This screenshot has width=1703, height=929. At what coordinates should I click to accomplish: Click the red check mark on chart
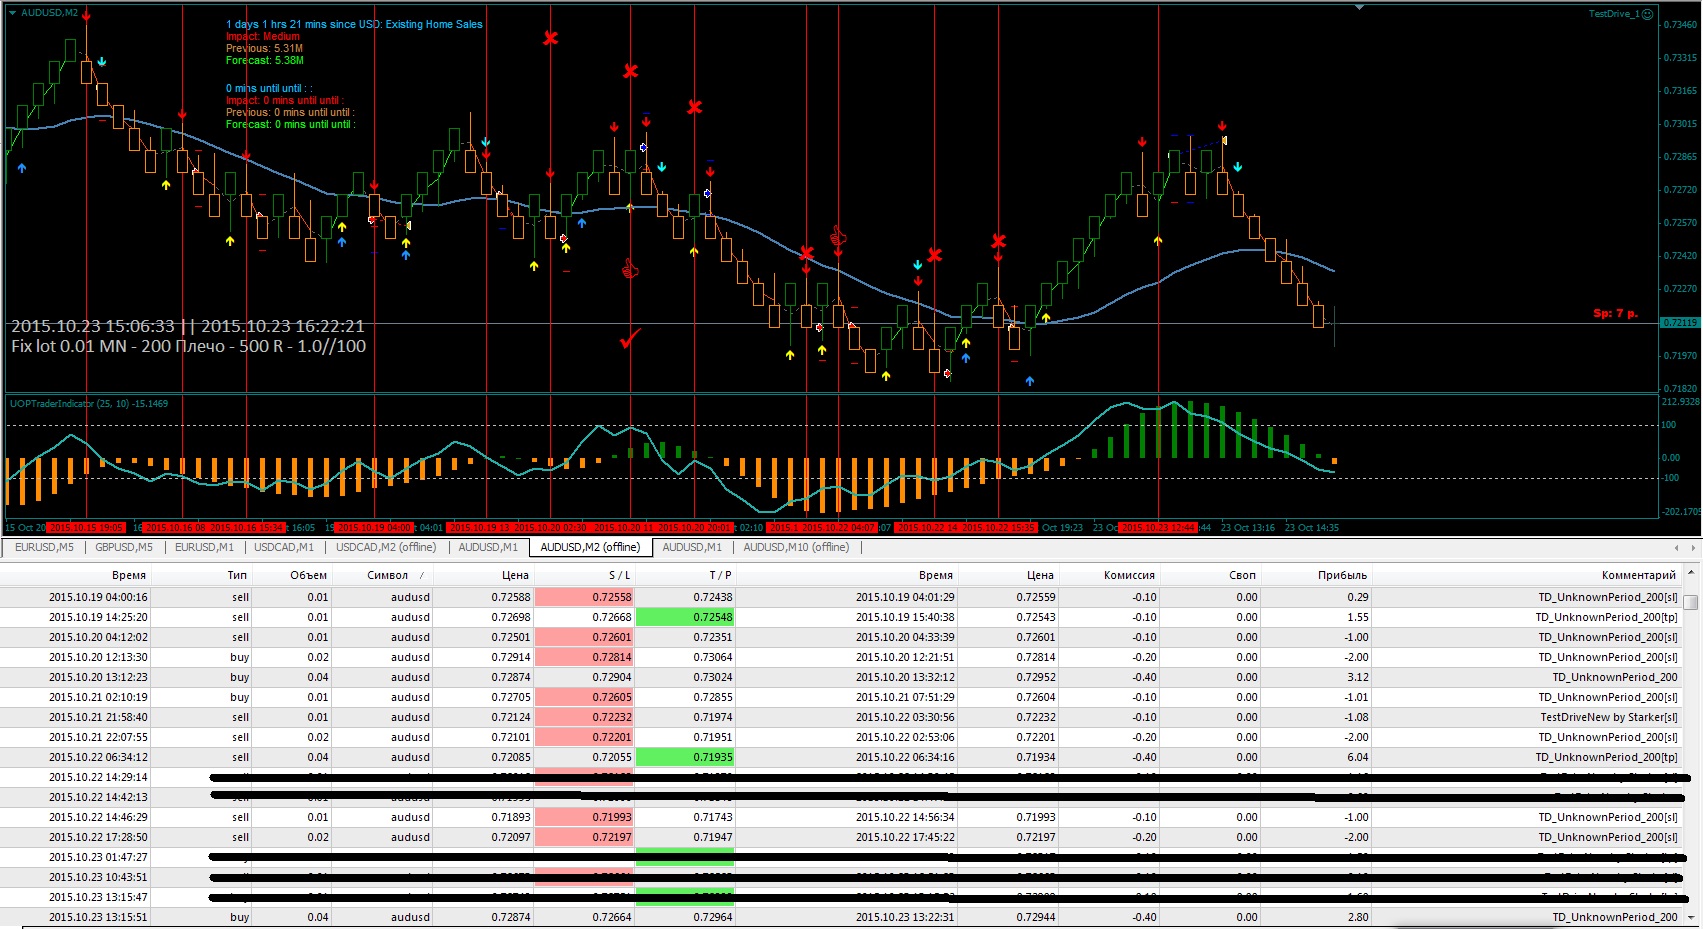coord(630,339)
